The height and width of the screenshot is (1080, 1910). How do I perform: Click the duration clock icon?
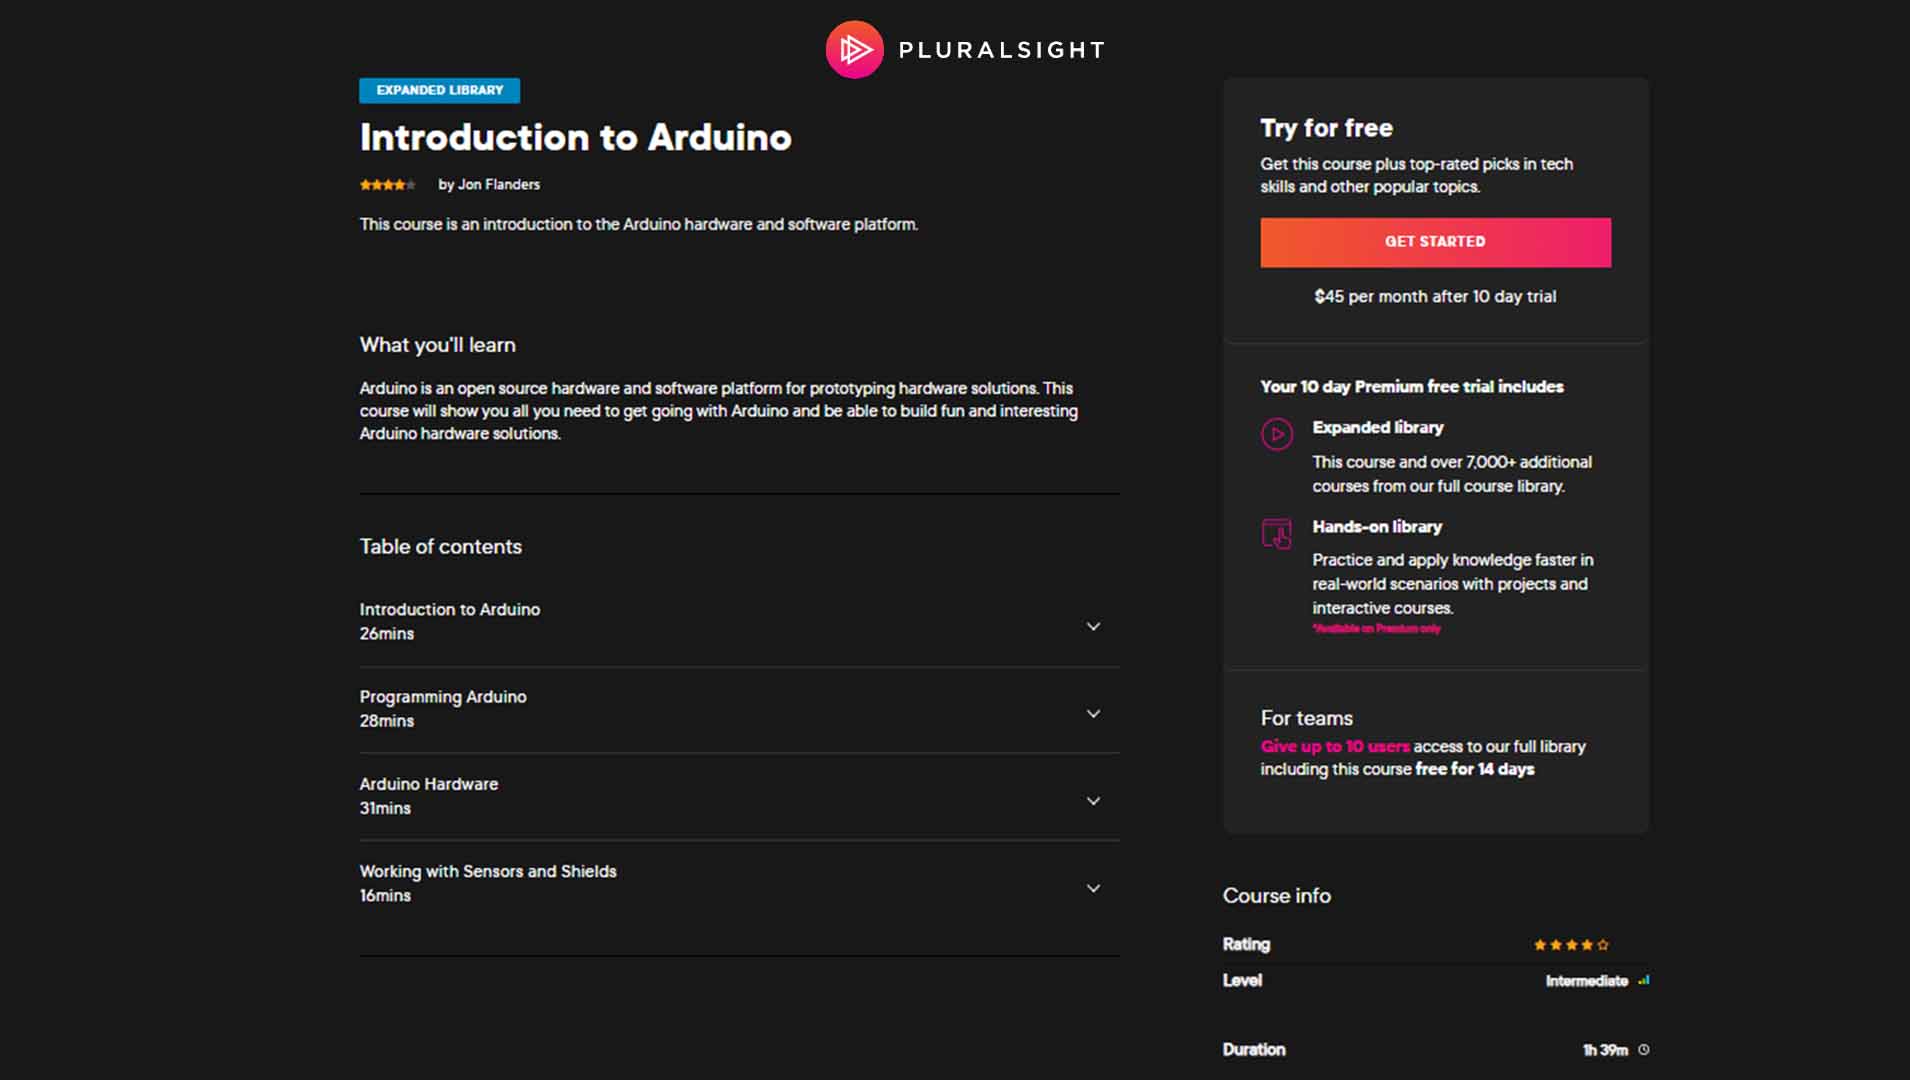pos(1644,1050)
